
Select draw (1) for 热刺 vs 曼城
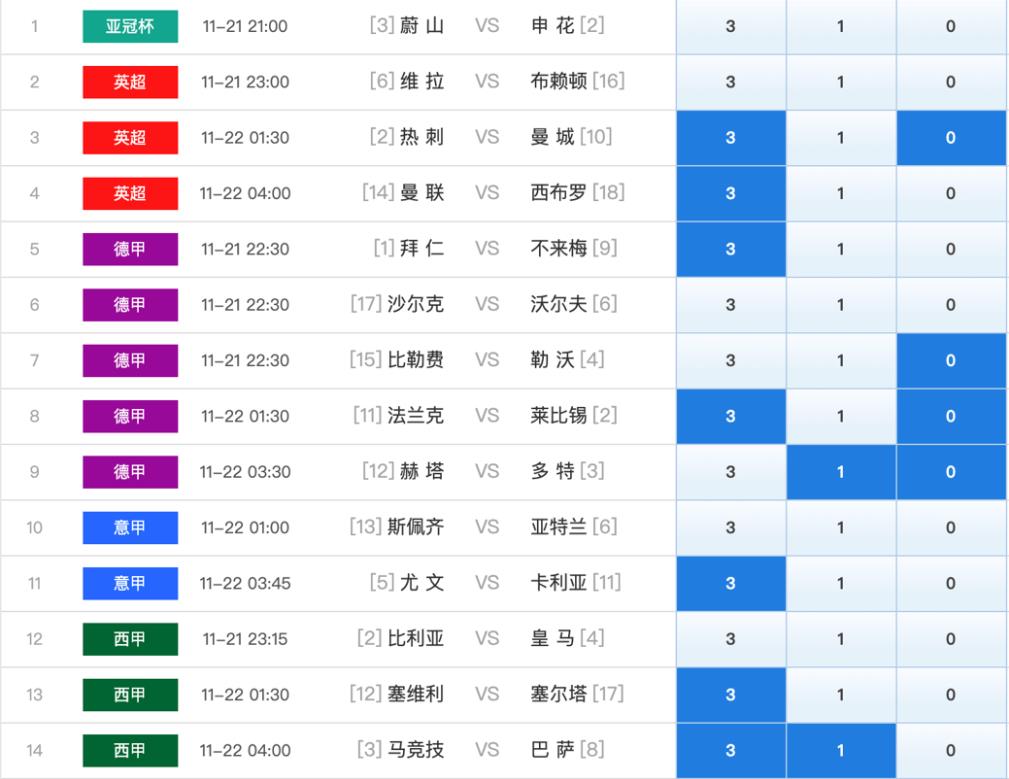(x=841, y=138)
